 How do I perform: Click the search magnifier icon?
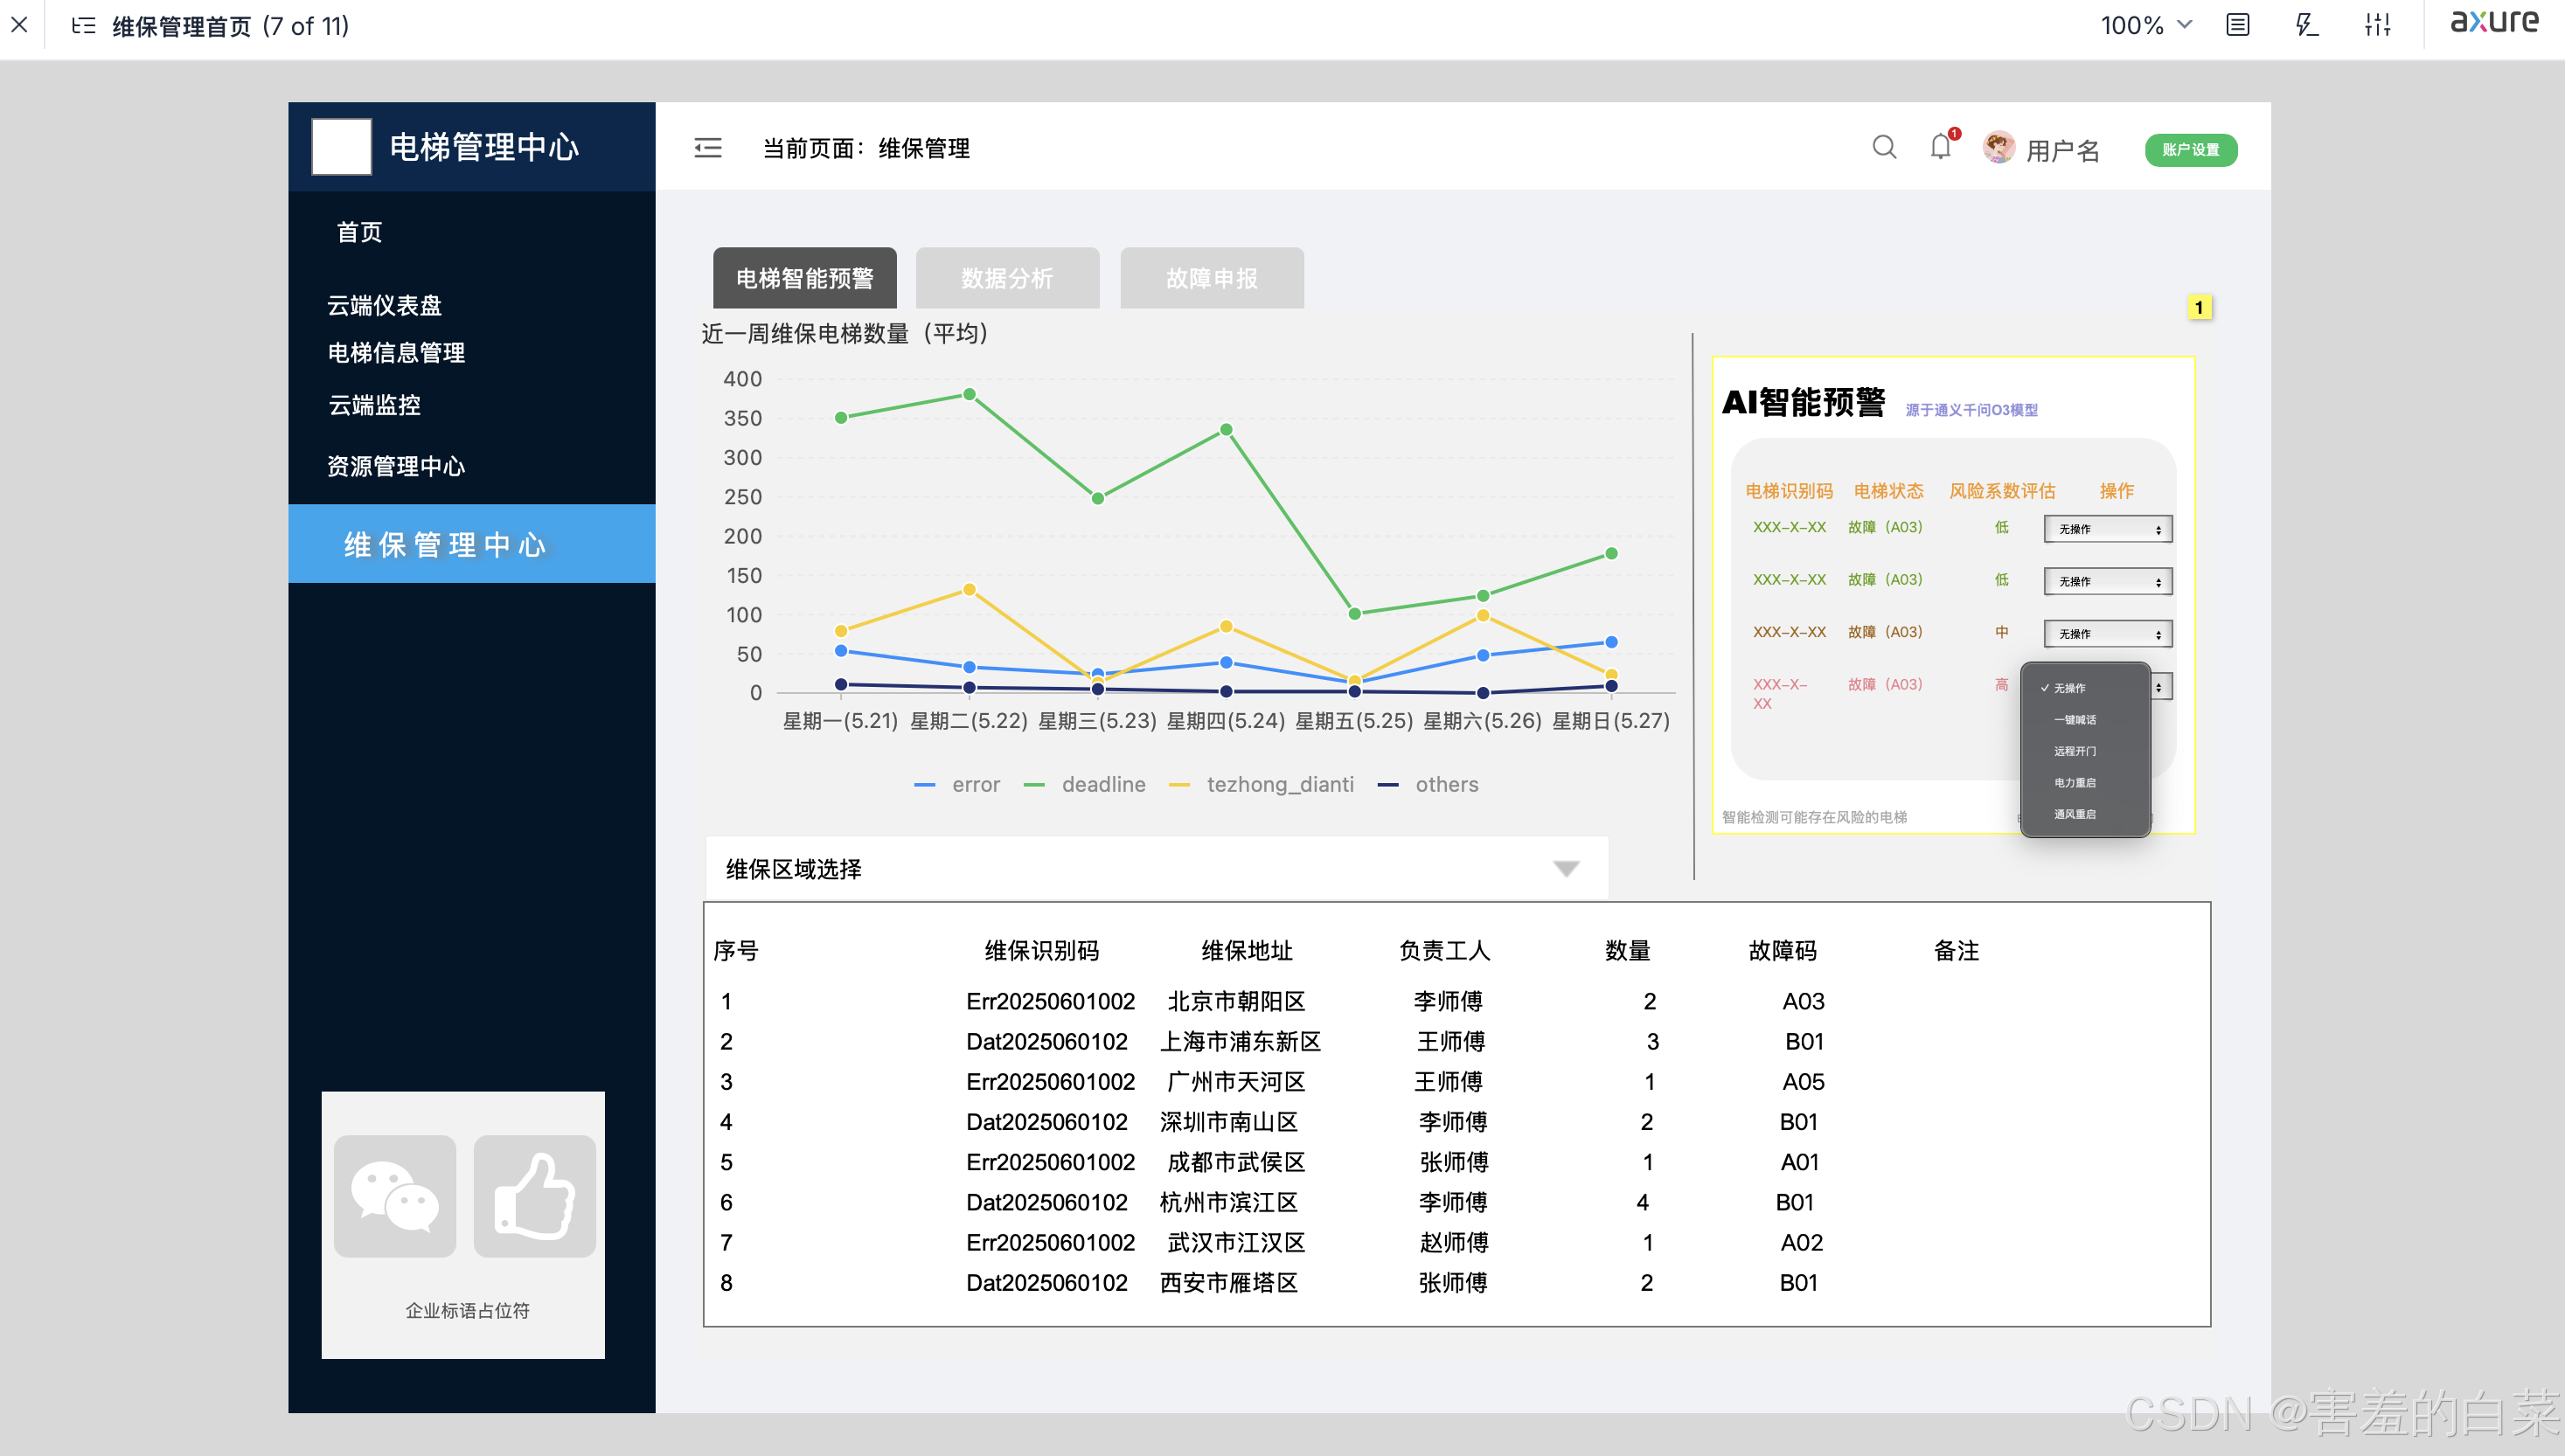[1884, 148]
